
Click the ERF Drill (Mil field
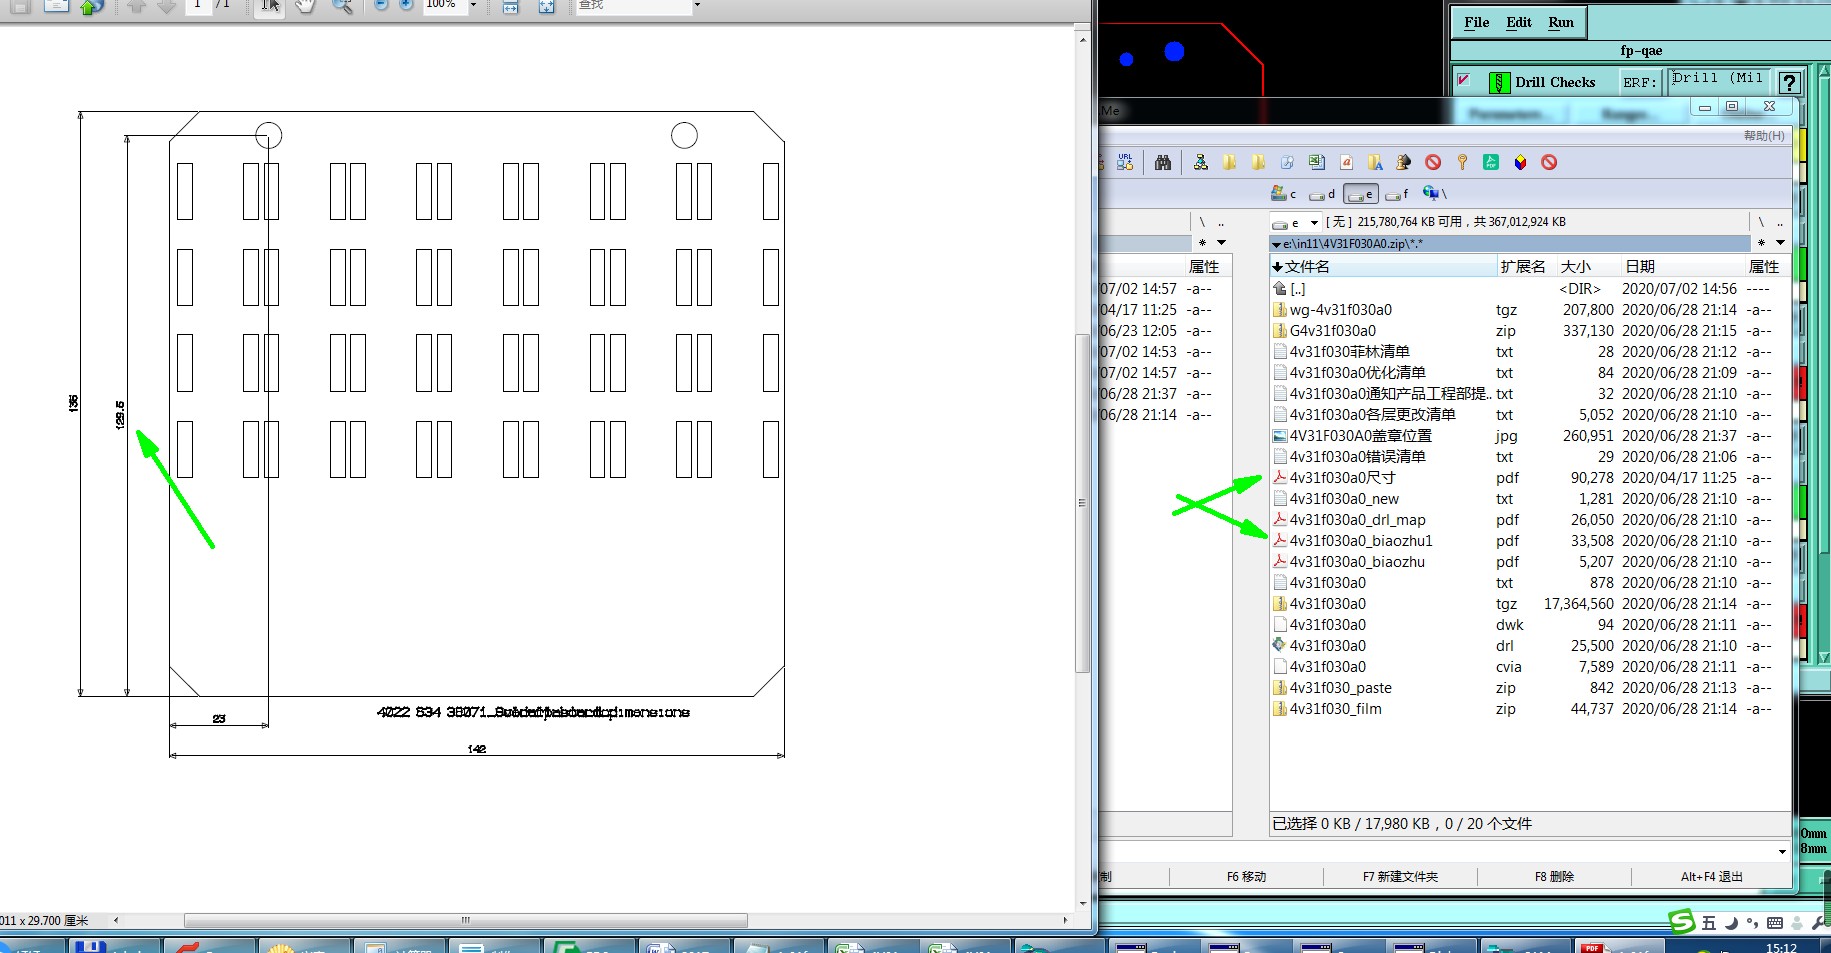point(1719,81)
